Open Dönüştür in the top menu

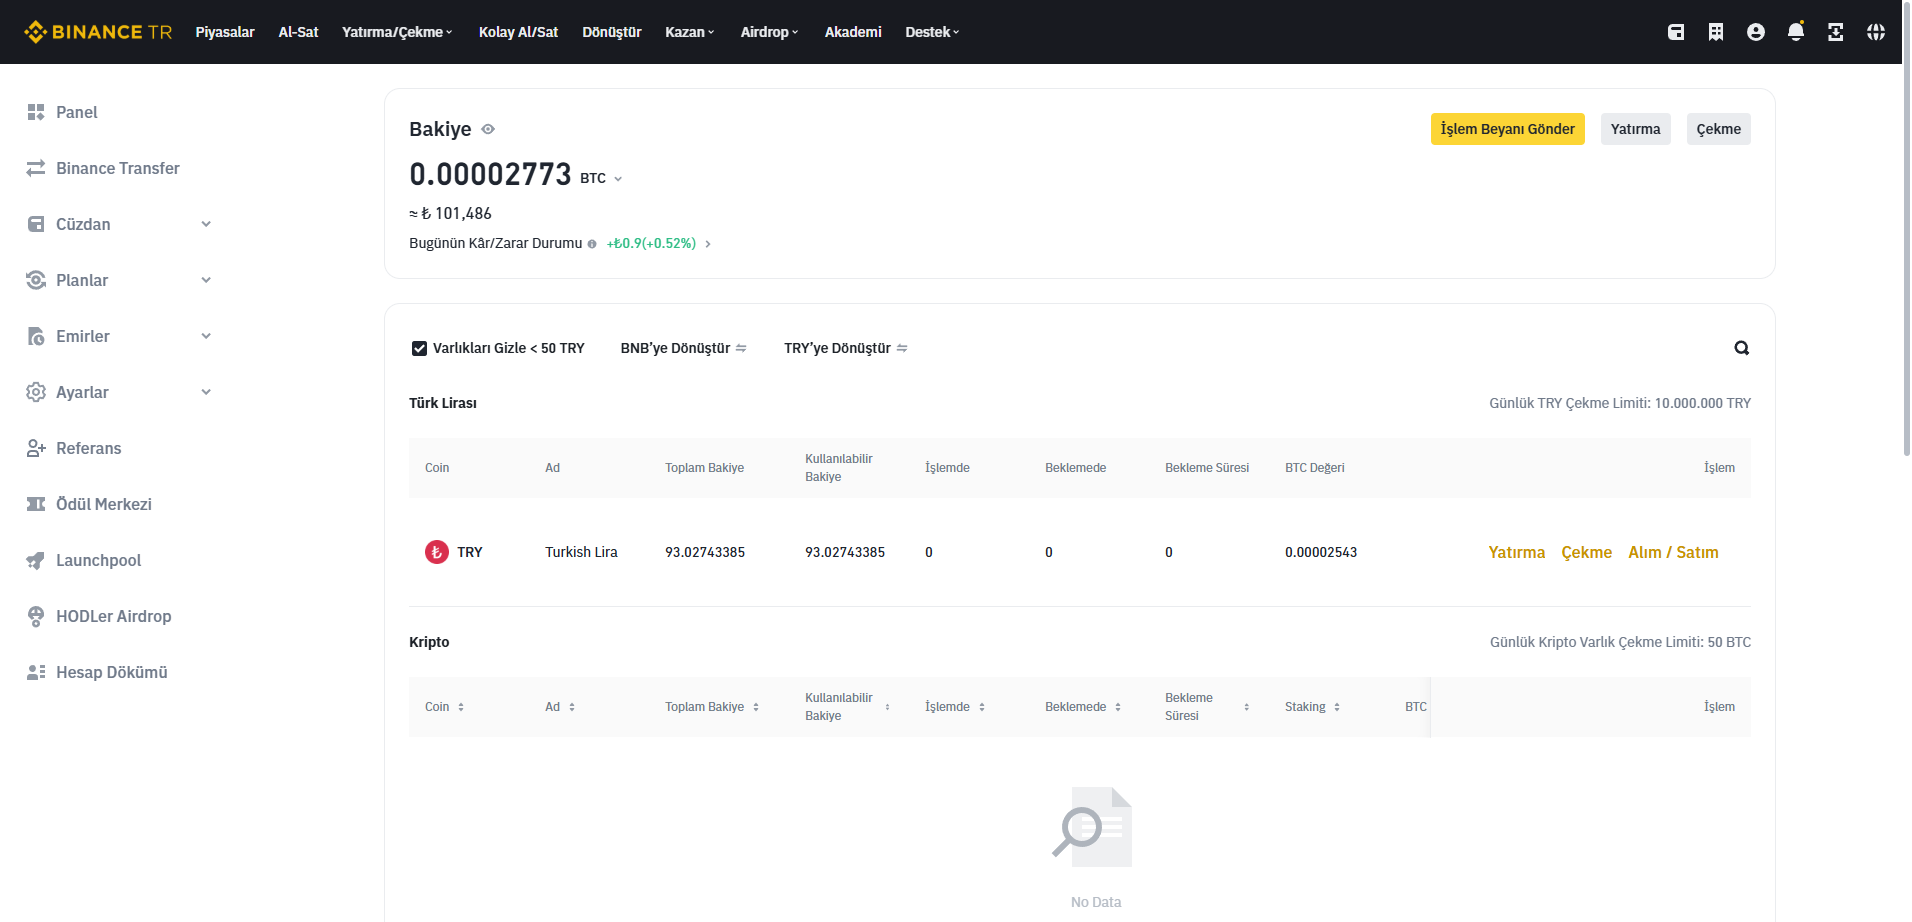[612, 32]
